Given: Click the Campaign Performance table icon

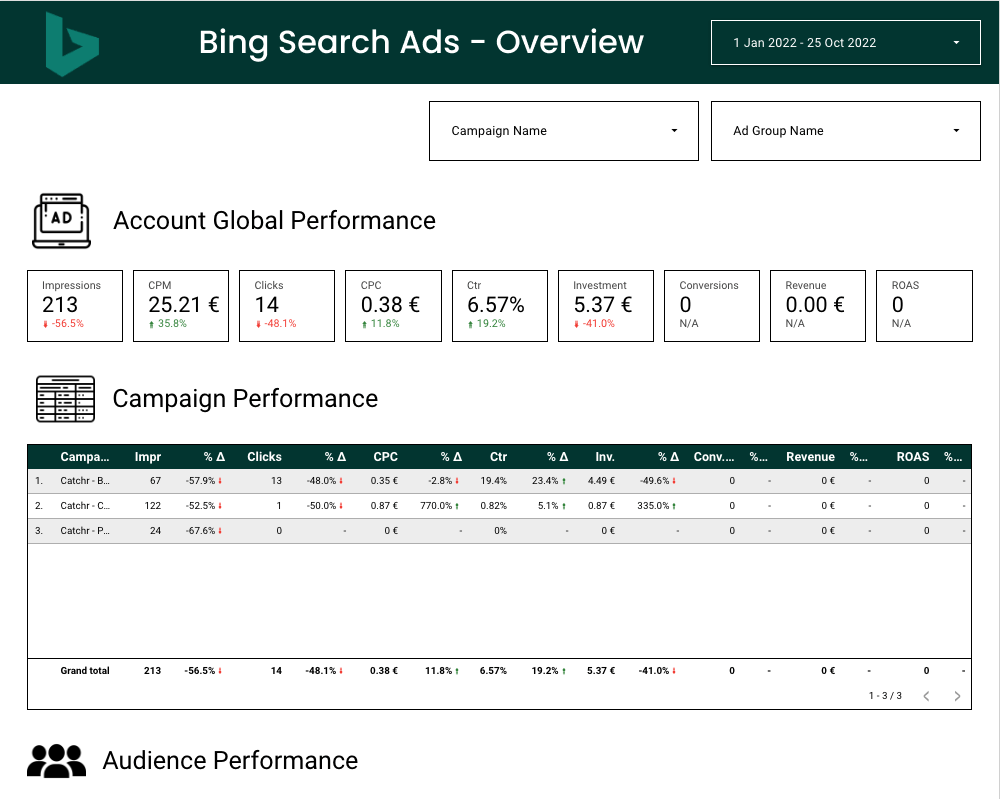Looking at the screenshot, I should click(65, 399).
